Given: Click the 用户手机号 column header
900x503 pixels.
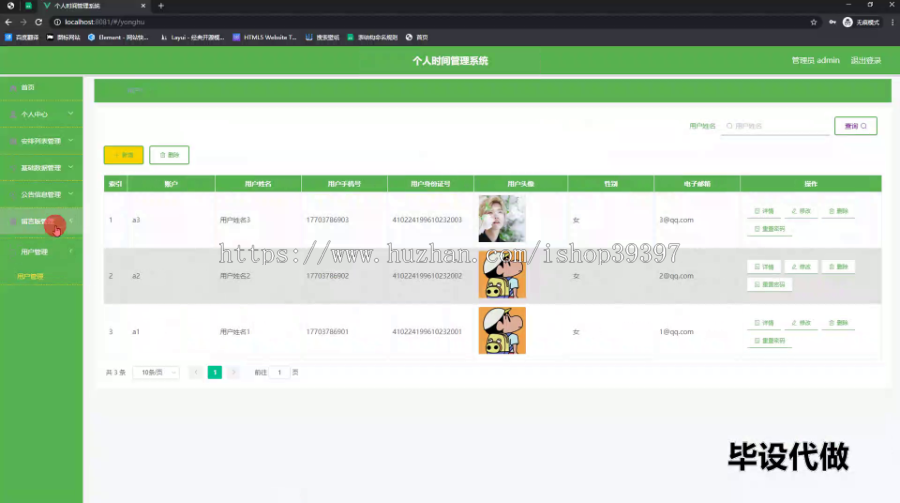Looking at the screenshot, I should coord(344,184).
